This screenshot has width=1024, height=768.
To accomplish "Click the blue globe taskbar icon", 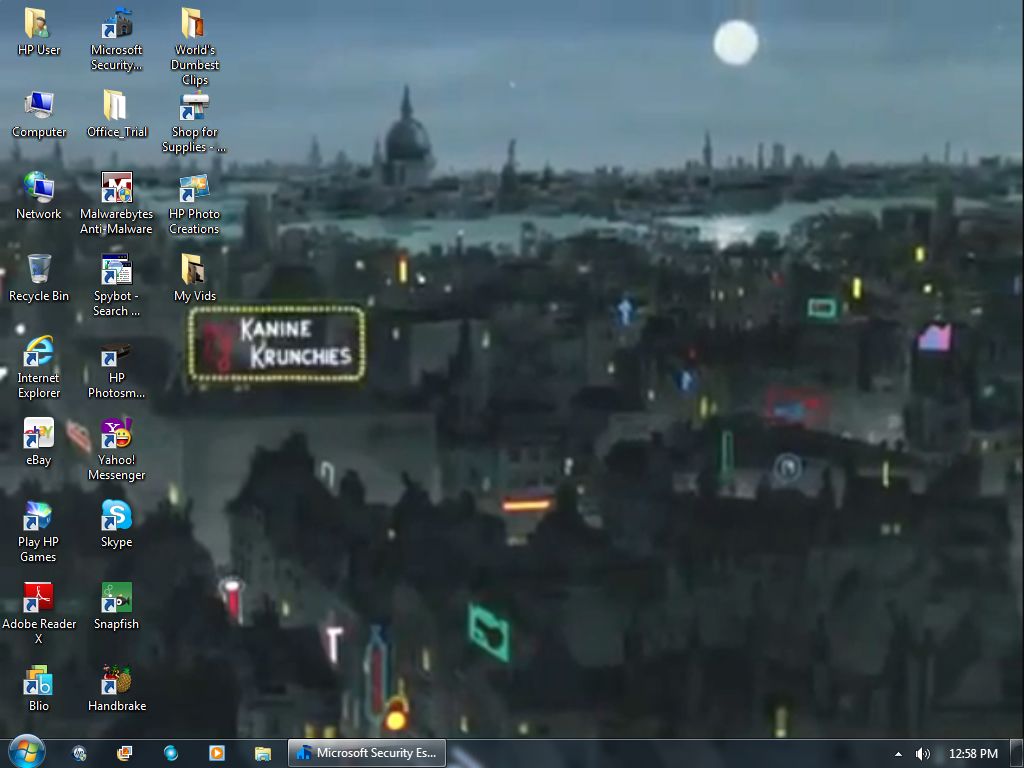I will click(170, 753).
